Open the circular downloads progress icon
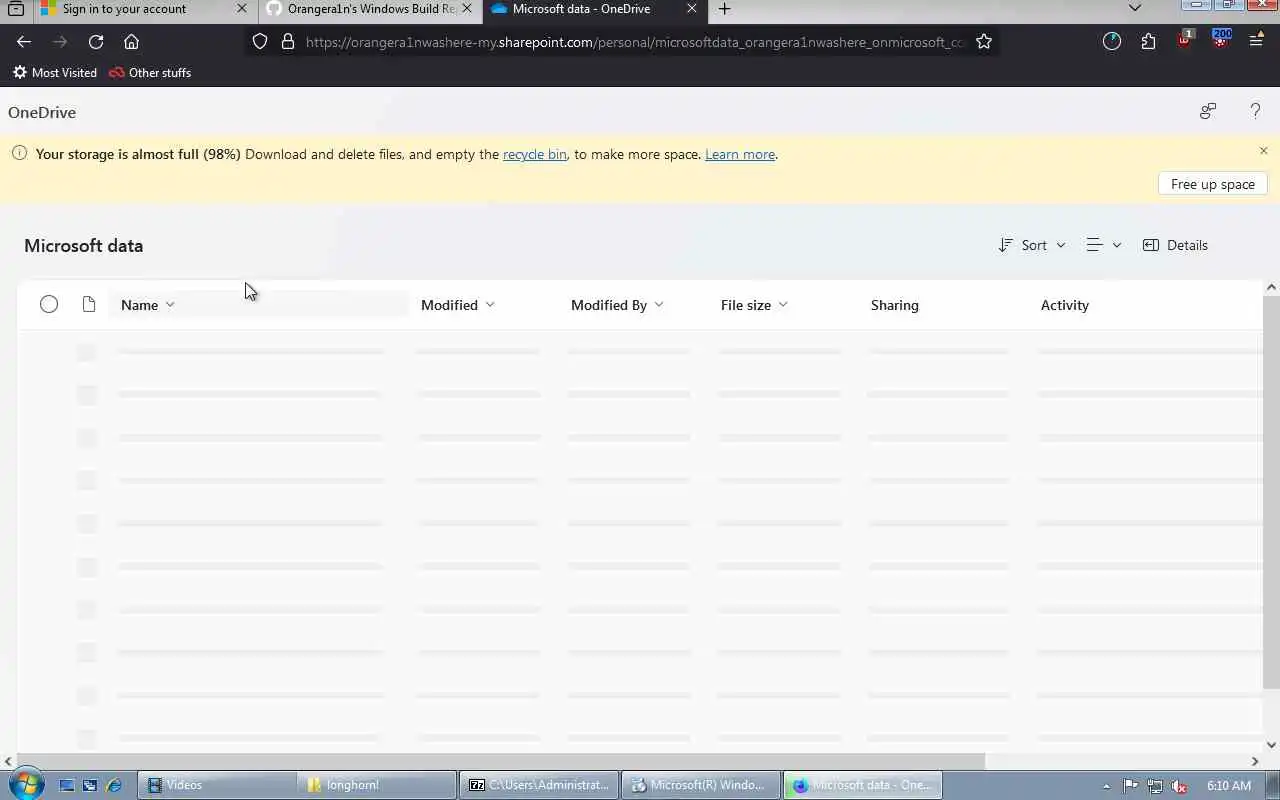1280x800 pixels. coord(1112,42)
